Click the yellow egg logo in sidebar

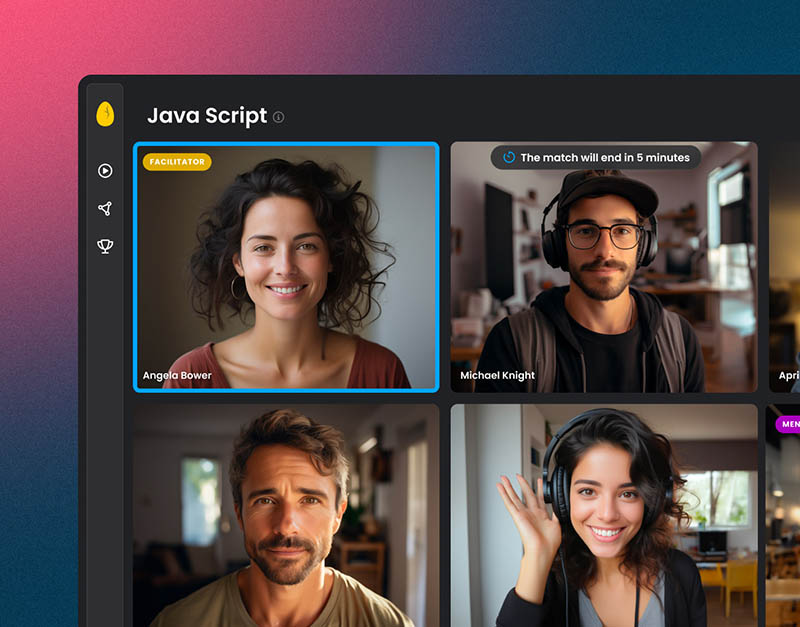(x=105, y=114)
